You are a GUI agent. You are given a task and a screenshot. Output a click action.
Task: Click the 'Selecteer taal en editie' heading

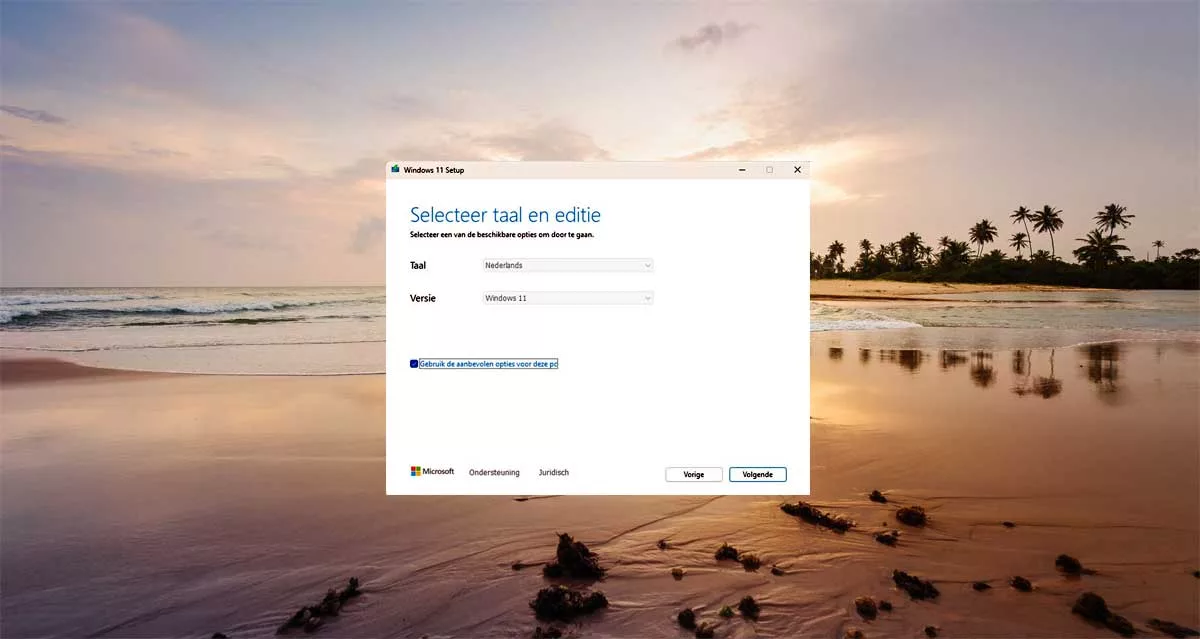click(x=505, y=215)
